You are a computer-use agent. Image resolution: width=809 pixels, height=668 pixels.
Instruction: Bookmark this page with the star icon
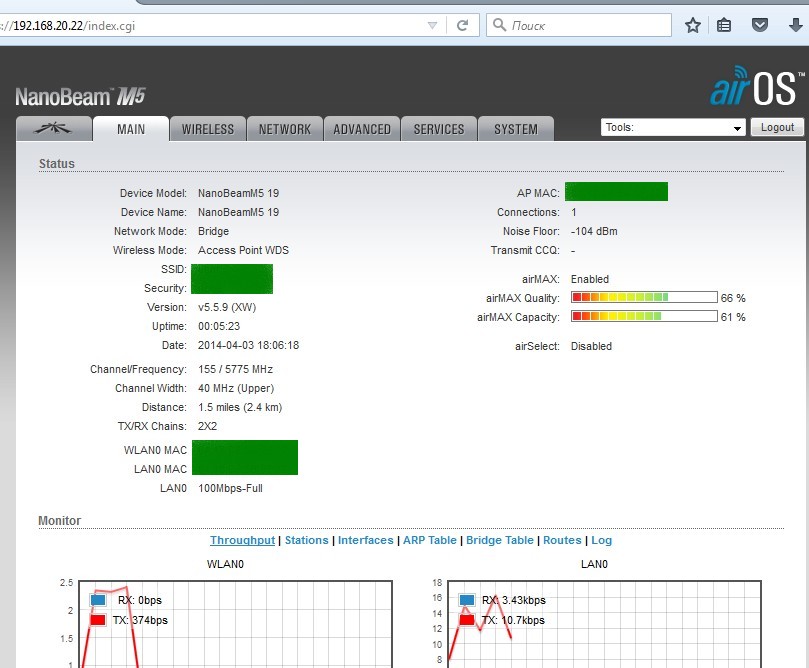[693, 25]
